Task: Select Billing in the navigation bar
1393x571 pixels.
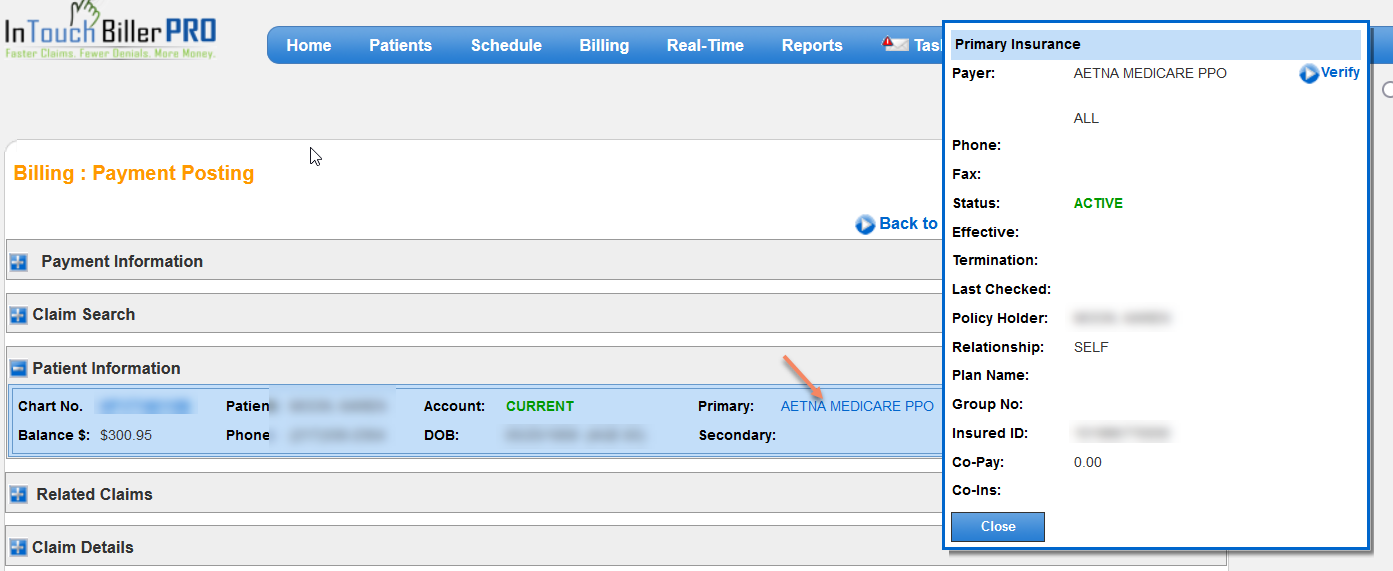Action: click(604, 45)
